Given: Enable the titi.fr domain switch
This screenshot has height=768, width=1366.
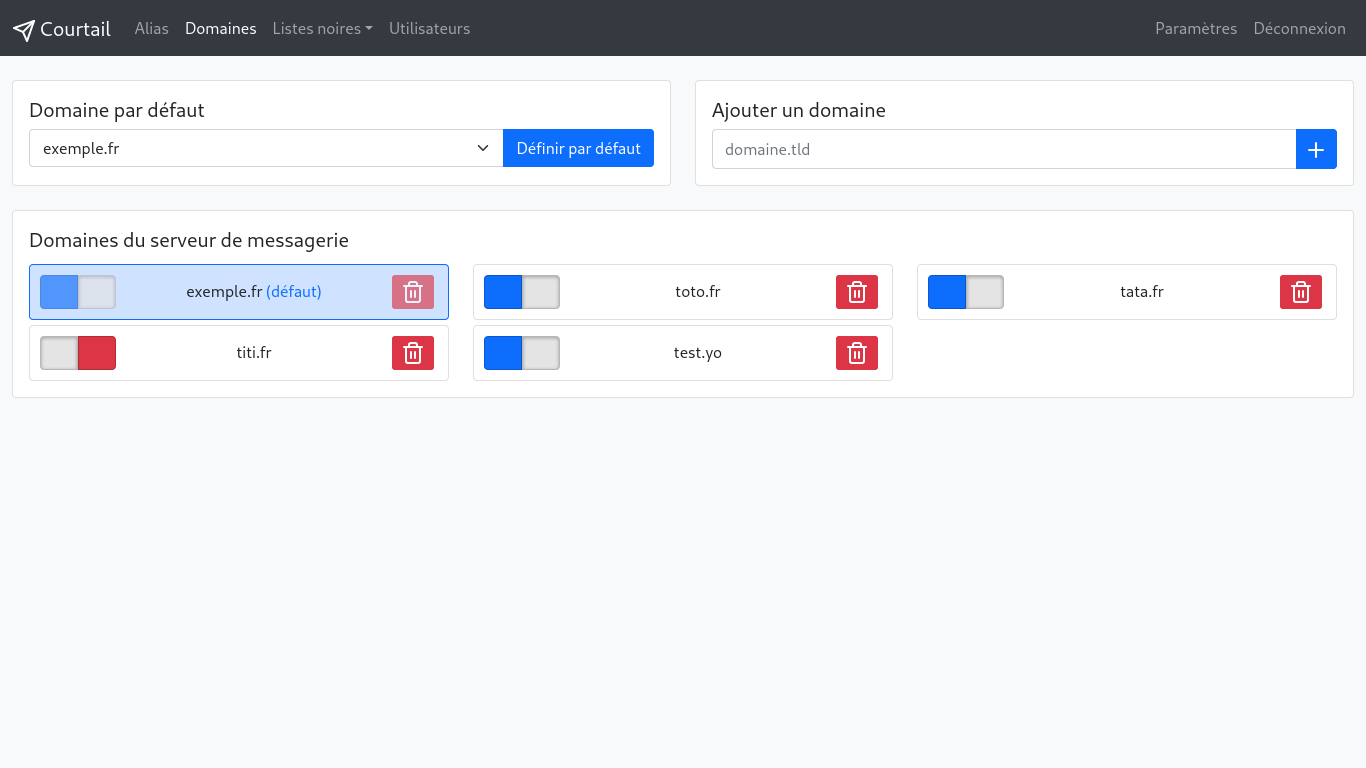Looking at the screenshot, I should click(x=78, y=353).
